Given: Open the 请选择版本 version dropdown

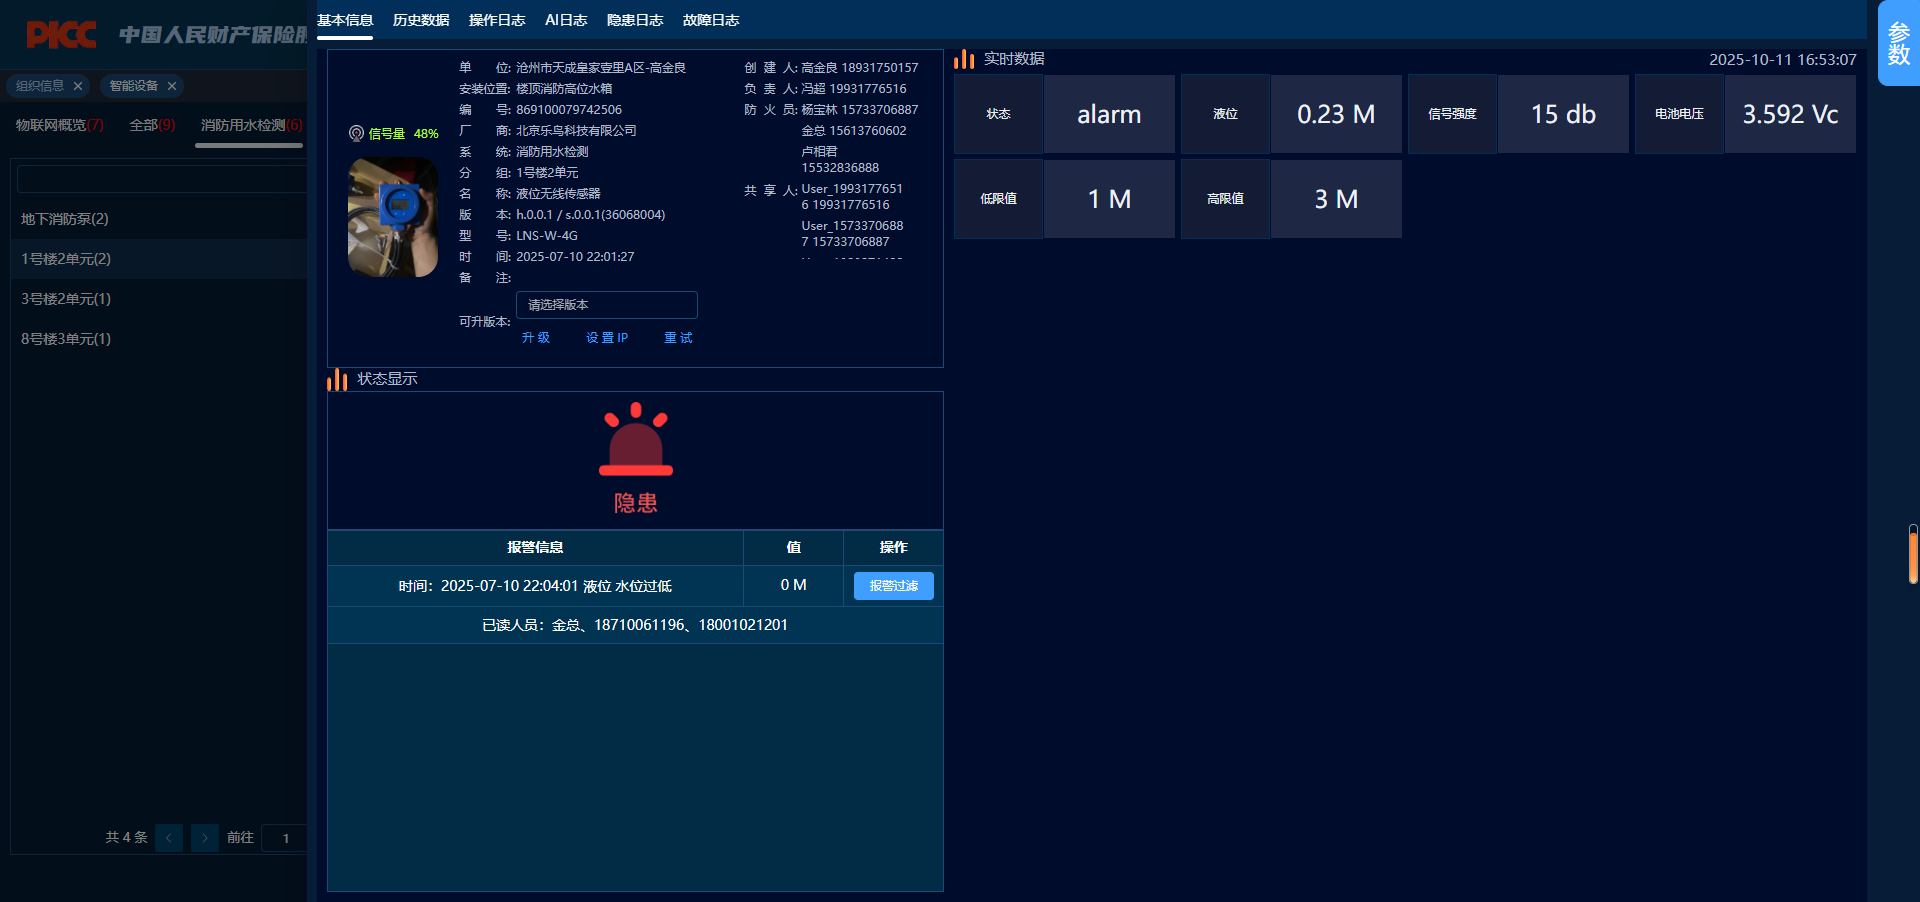Looking at the screenshot, I should pos(606,305).
